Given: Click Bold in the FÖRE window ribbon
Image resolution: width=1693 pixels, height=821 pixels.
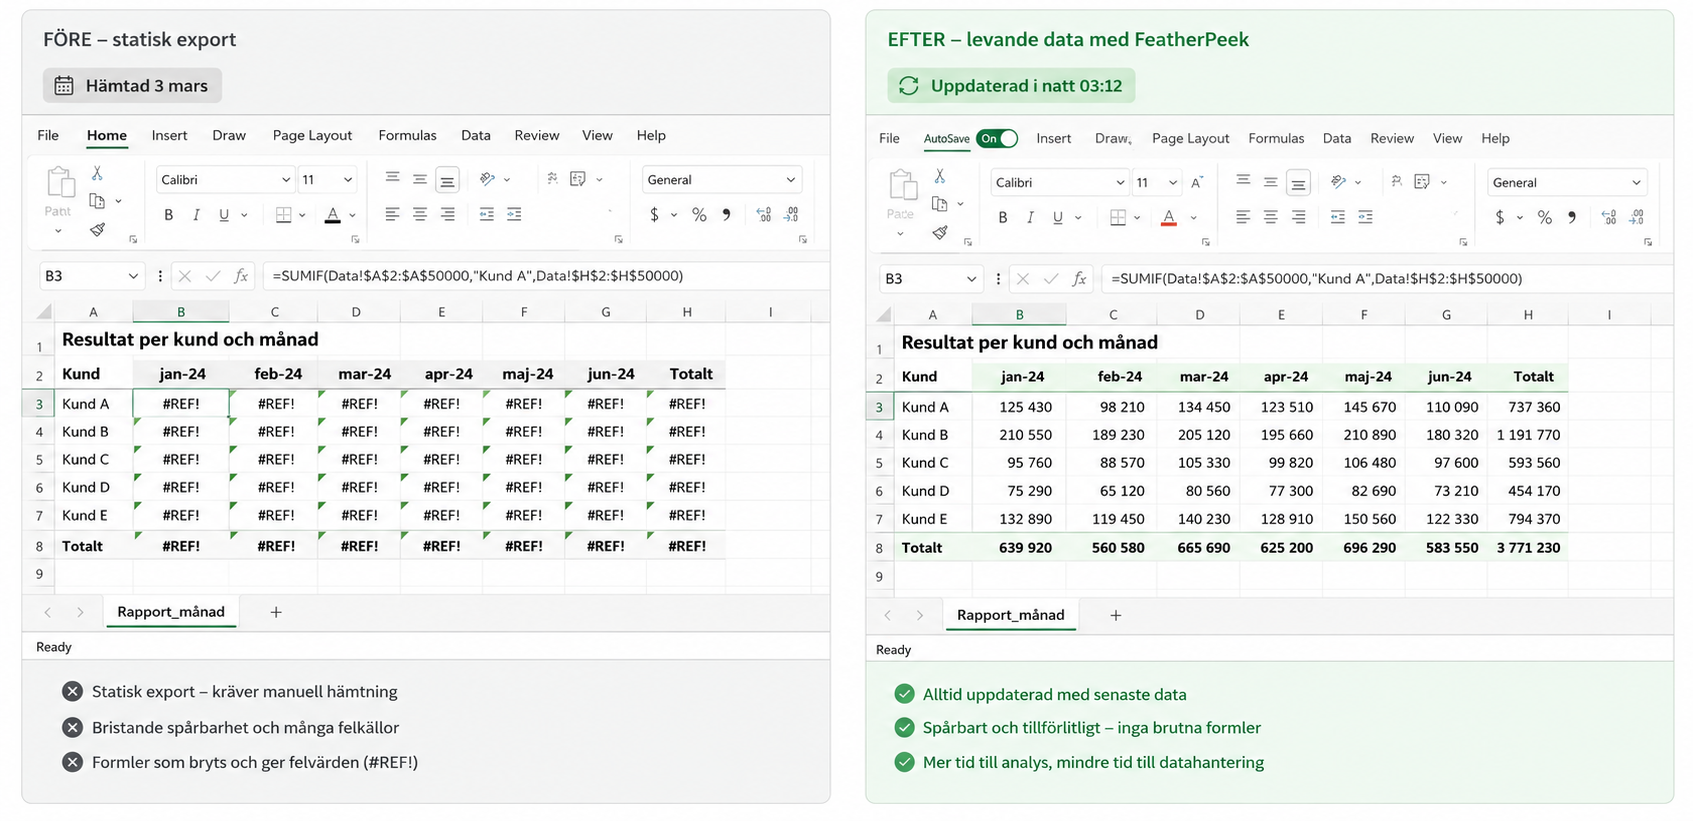Looking at the screenshot, I should point(168,215).
